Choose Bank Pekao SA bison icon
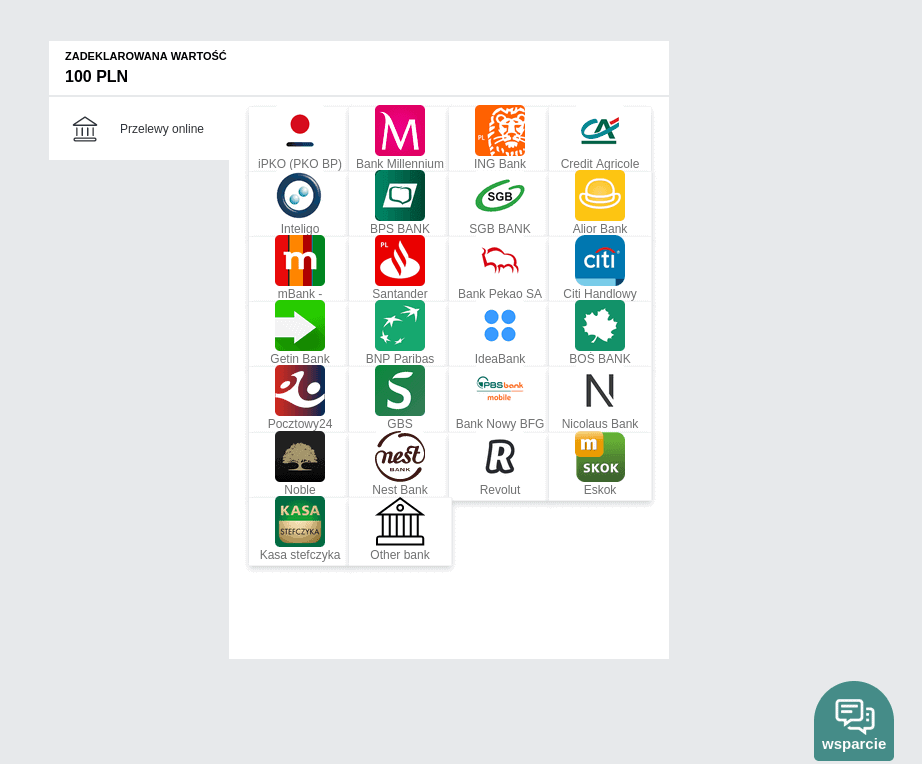This screenshot has width=922, height=764. 500,261
